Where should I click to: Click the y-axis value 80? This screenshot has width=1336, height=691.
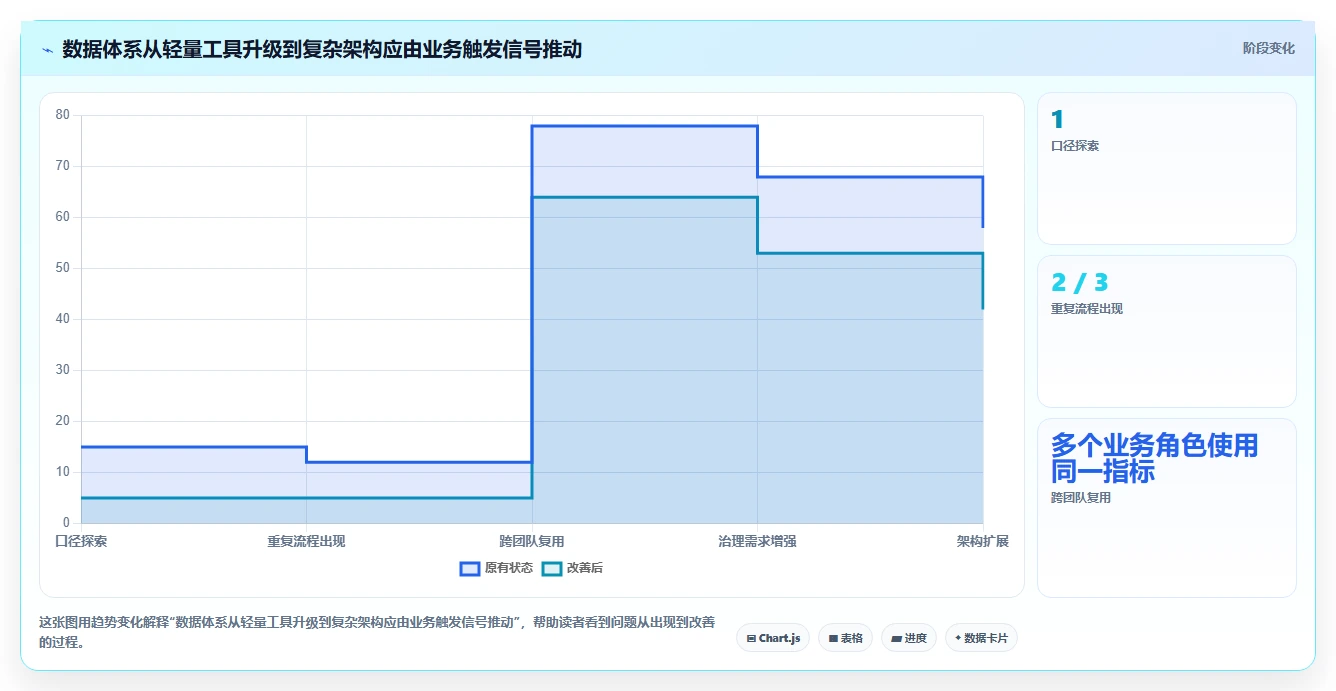tap(63, 115)
